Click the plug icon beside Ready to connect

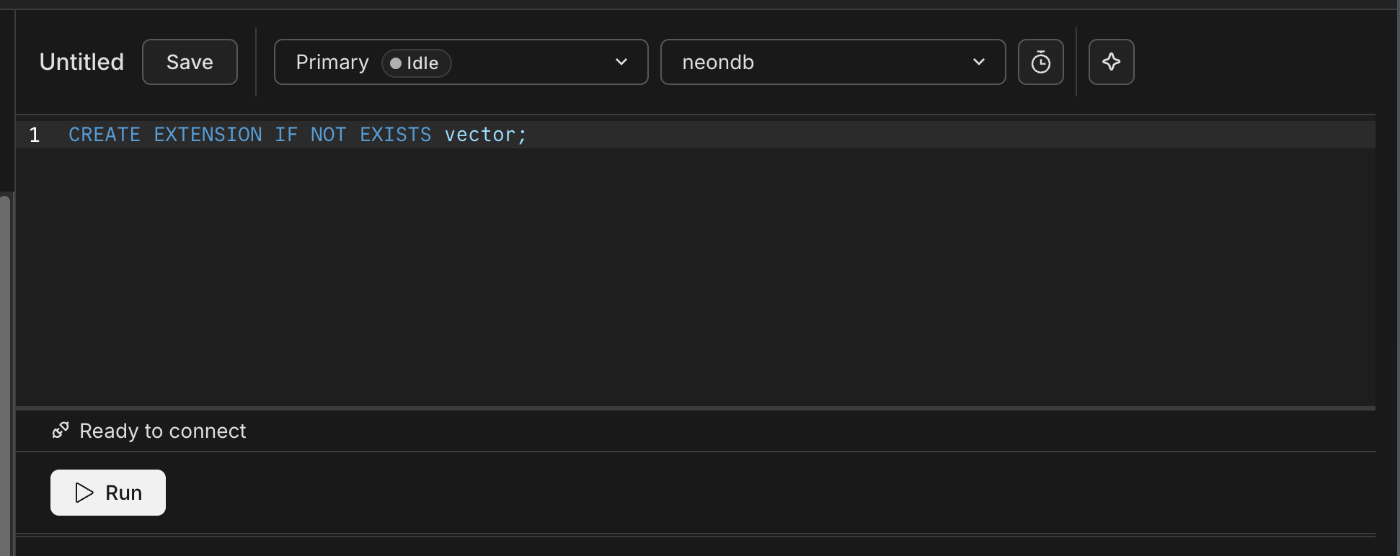[x=61, y=431]
